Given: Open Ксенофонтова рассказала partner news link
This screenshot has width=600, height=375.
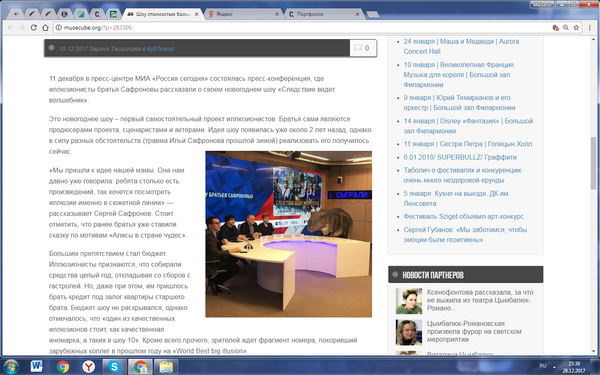Looking at the screenshot, I should point(480,300).
